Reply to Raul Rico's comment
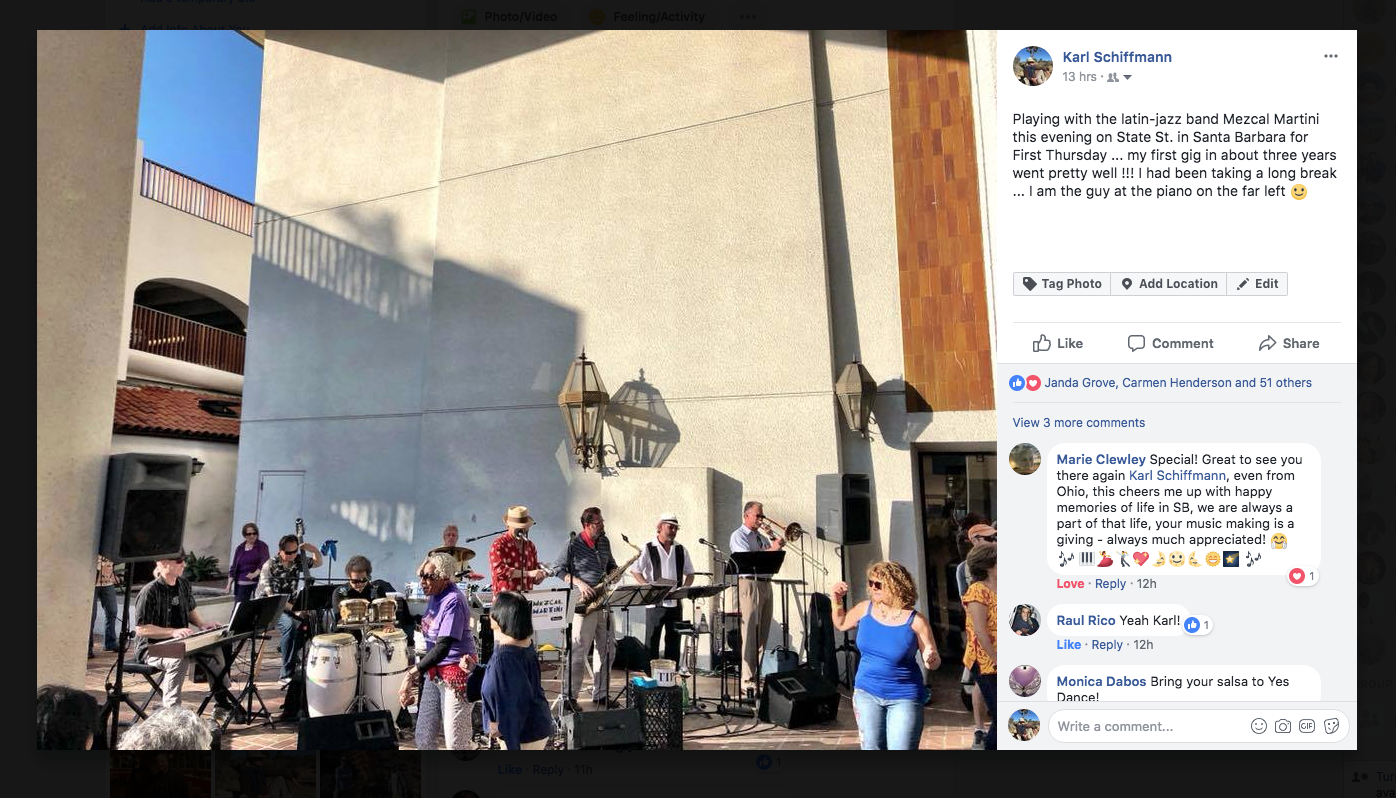This screenshot has height=798, width=1396. click(x=1107, y=645)
